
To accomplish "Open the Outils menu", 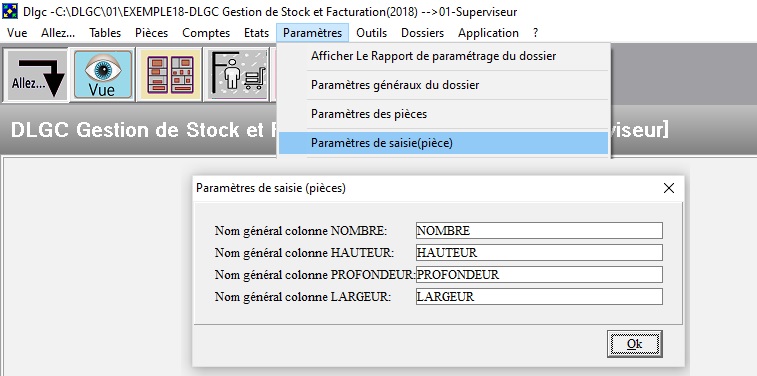I will (x=372, y=33).
